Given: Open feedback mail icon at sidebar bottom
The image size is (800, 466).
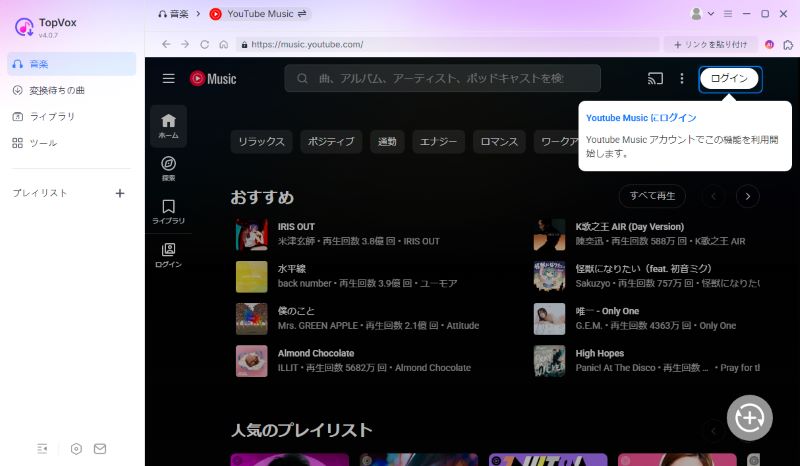Looking at the screenshot, I should point(100,449).
